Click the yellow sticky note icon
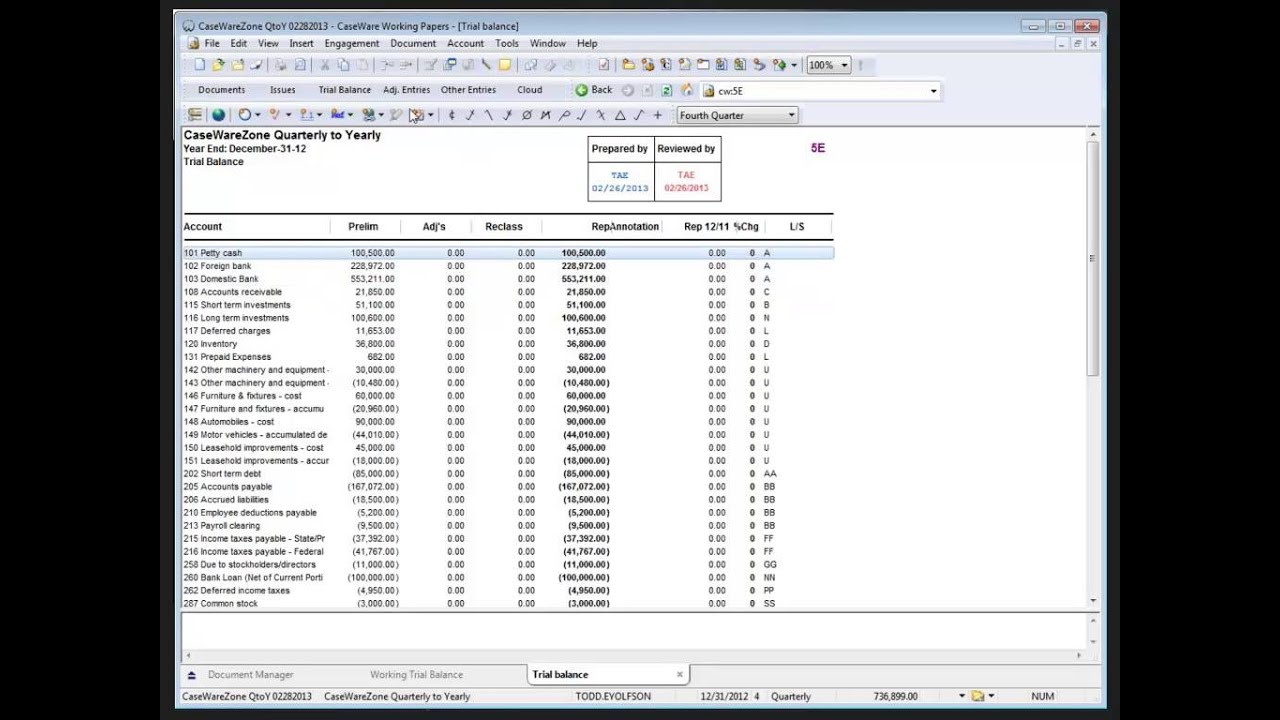 [504, 65]
